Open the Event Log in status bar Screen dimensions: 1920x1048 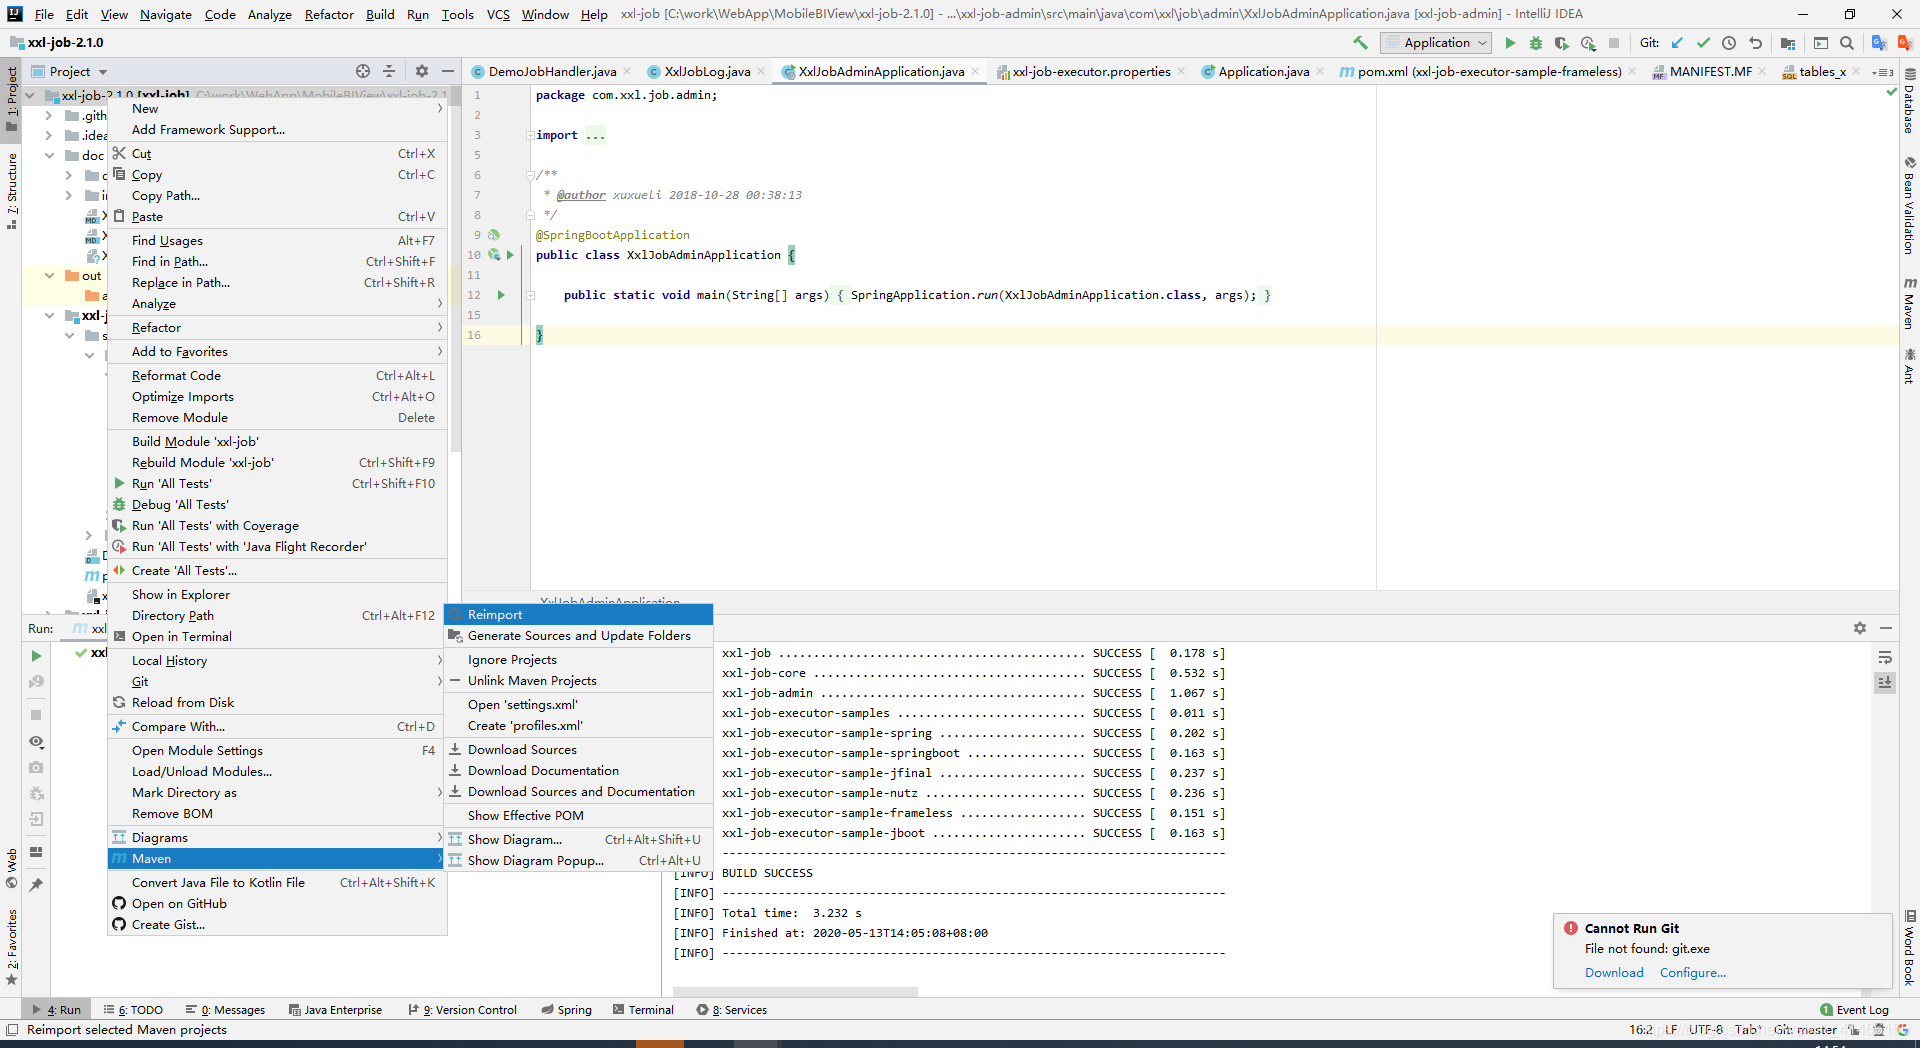coord(1854,1010)
